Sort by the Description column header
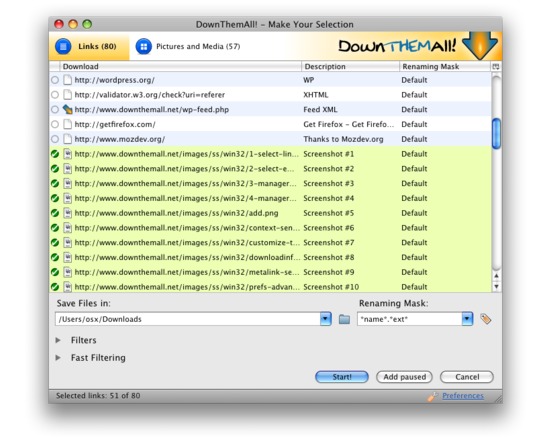This screenshot has height=440, width=550. coord(350,66)
